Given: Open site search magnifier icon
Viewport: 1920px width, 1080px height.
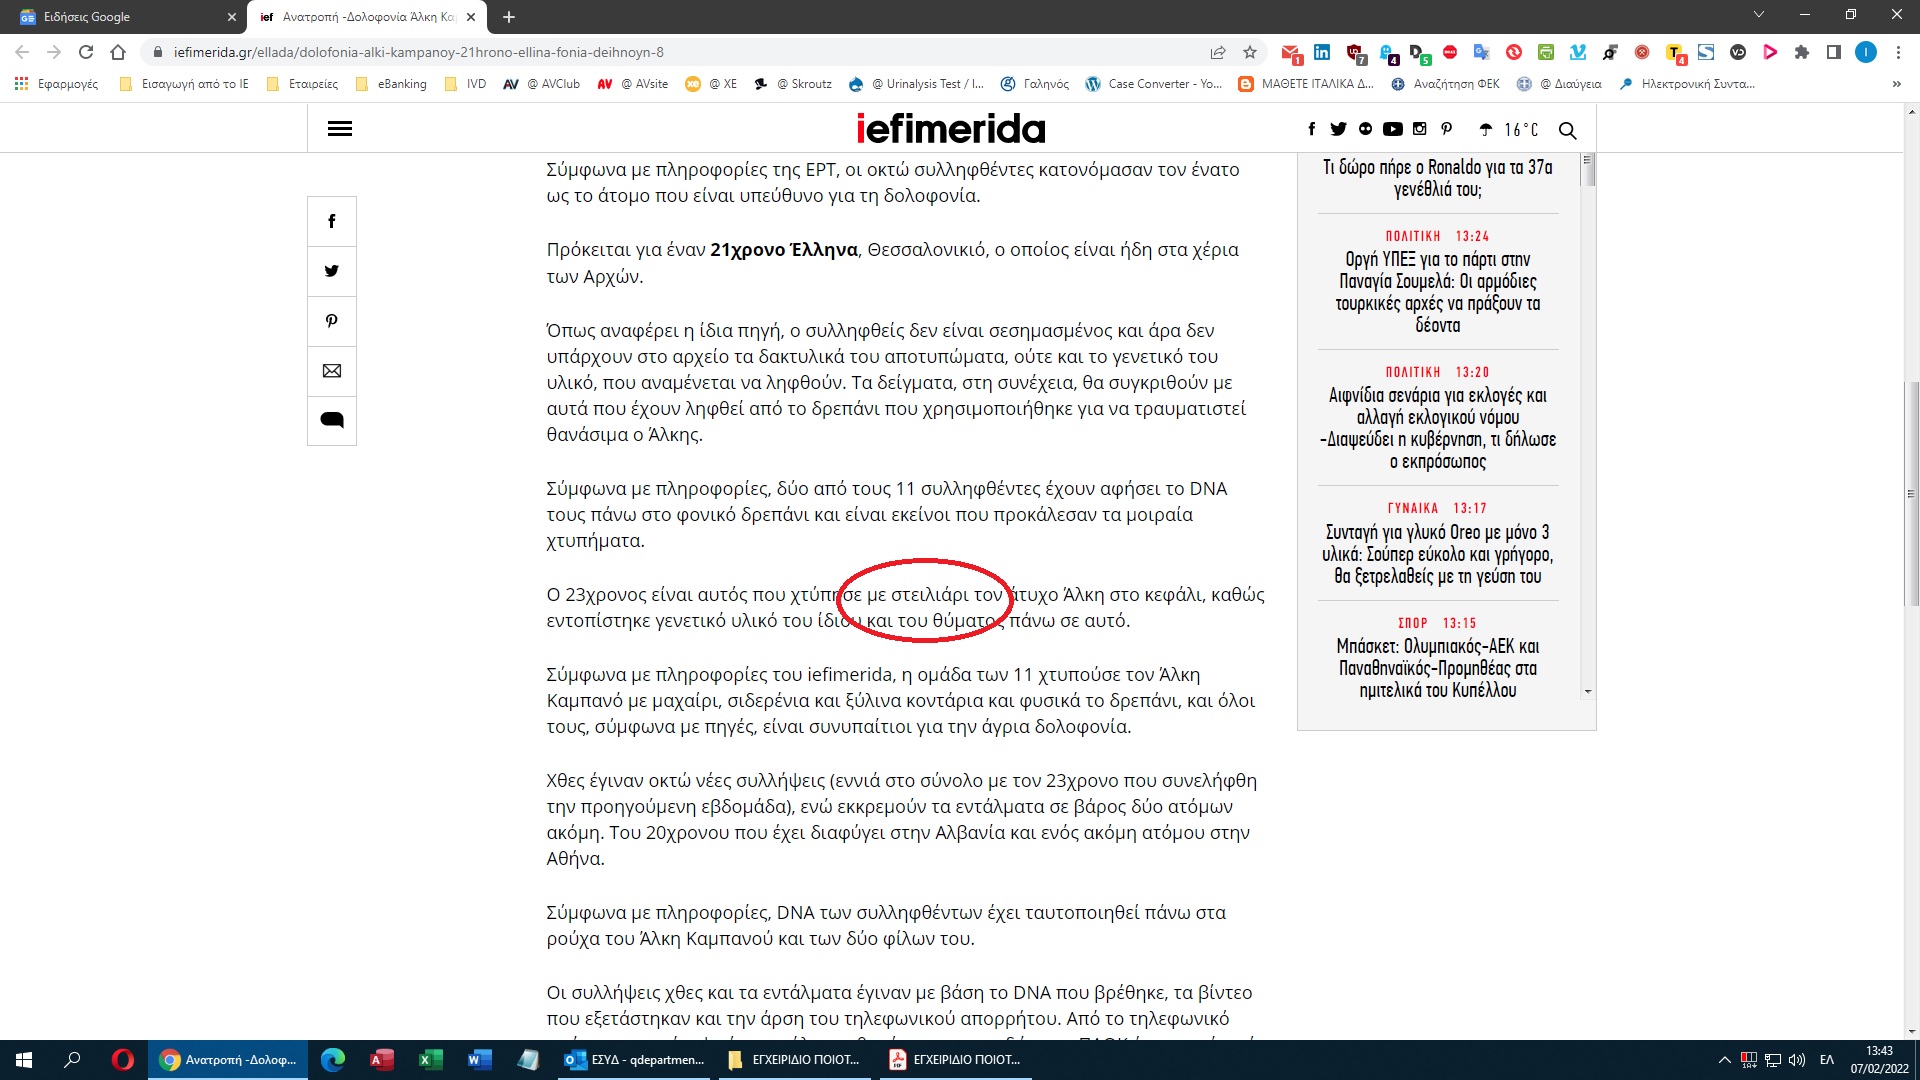Looking at the screenshot, I should click(x=1567, y=130).
